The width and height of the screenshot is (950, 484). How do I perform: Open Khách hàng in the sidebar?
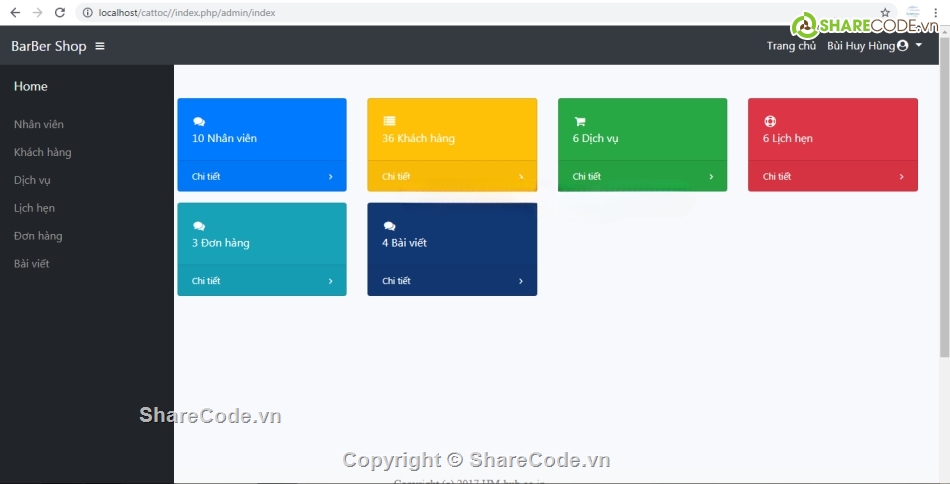tap(42, 152)
